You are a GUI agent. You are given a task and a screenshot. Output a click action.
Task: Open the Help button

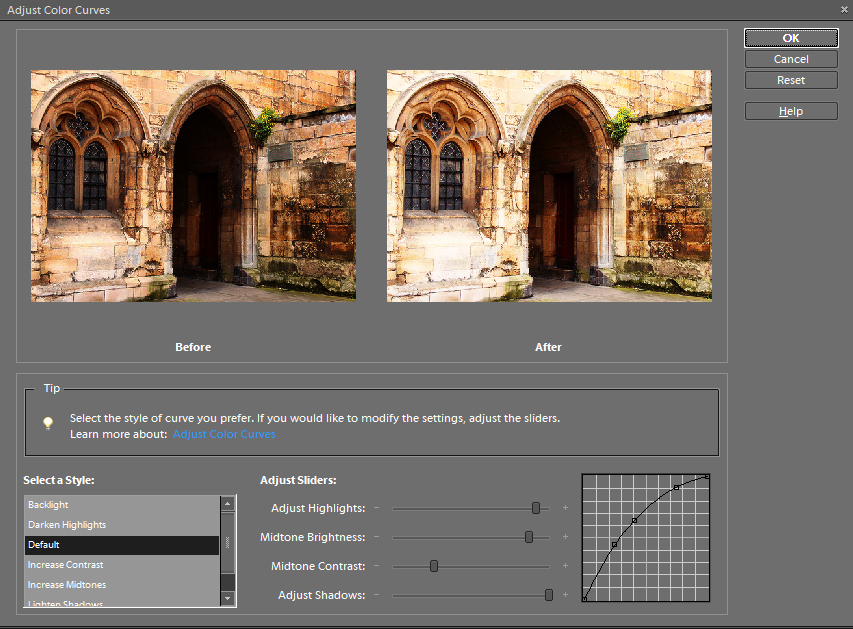[x=791, y=111]
